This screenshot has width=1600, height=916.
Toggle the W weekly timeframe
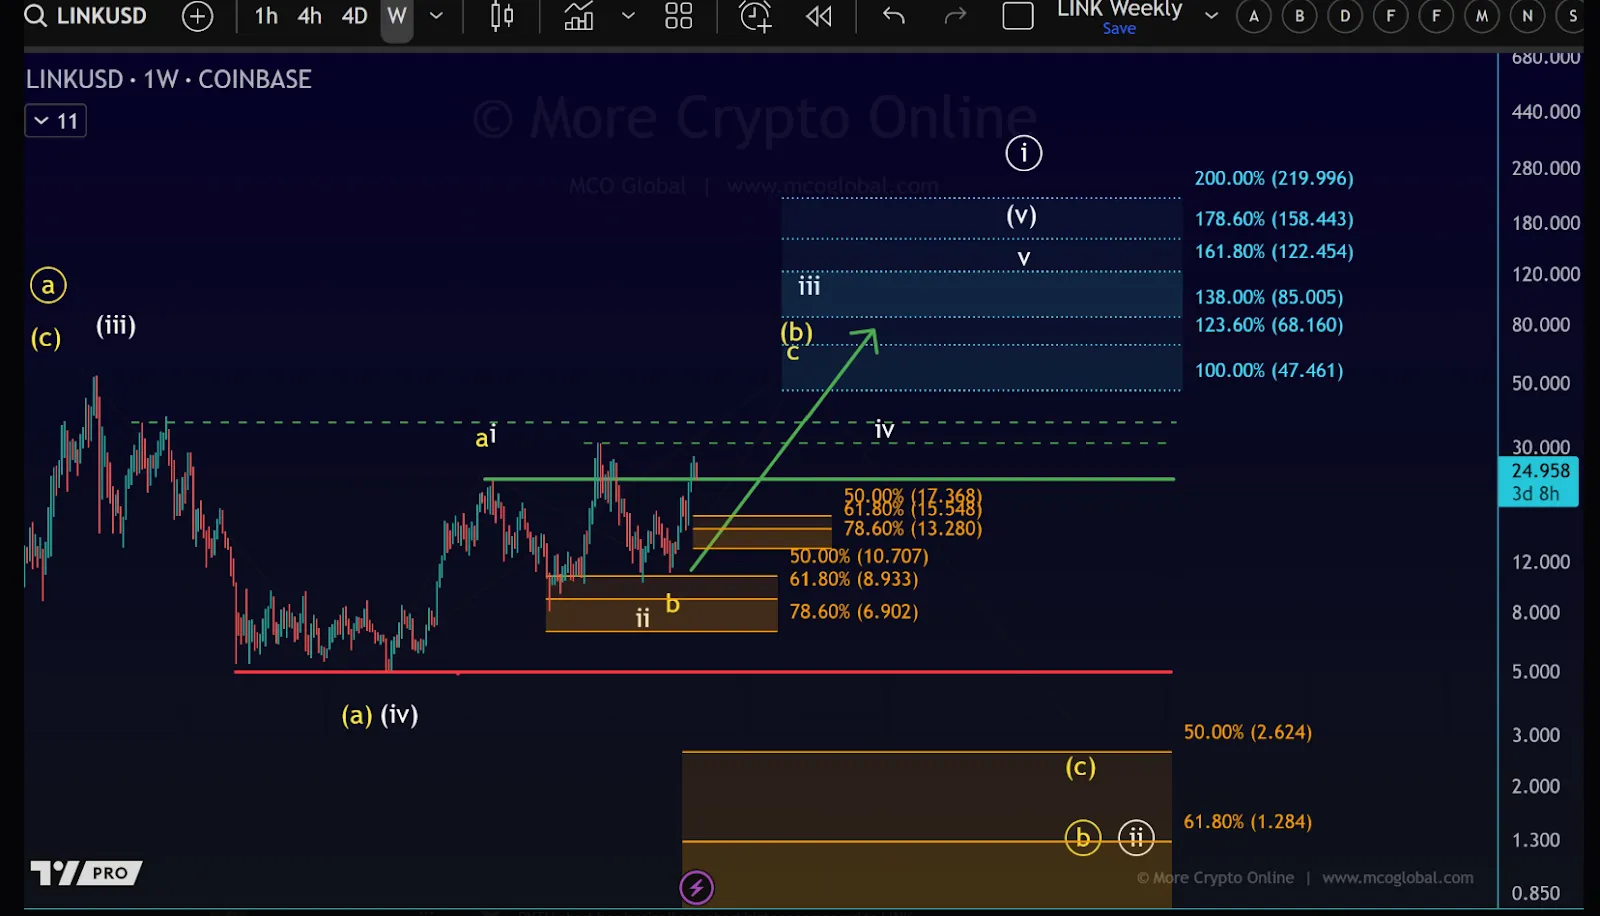coord(397,16)
